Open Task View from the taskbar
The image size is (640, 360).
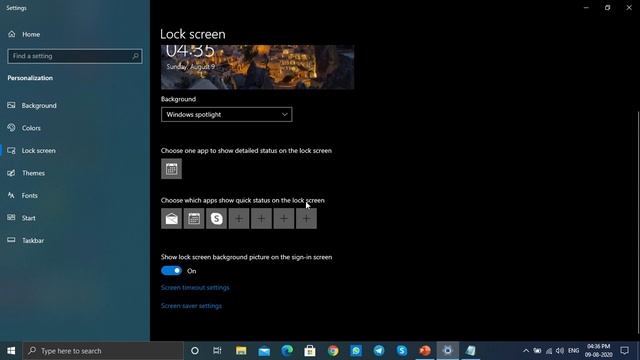[217, 351]
